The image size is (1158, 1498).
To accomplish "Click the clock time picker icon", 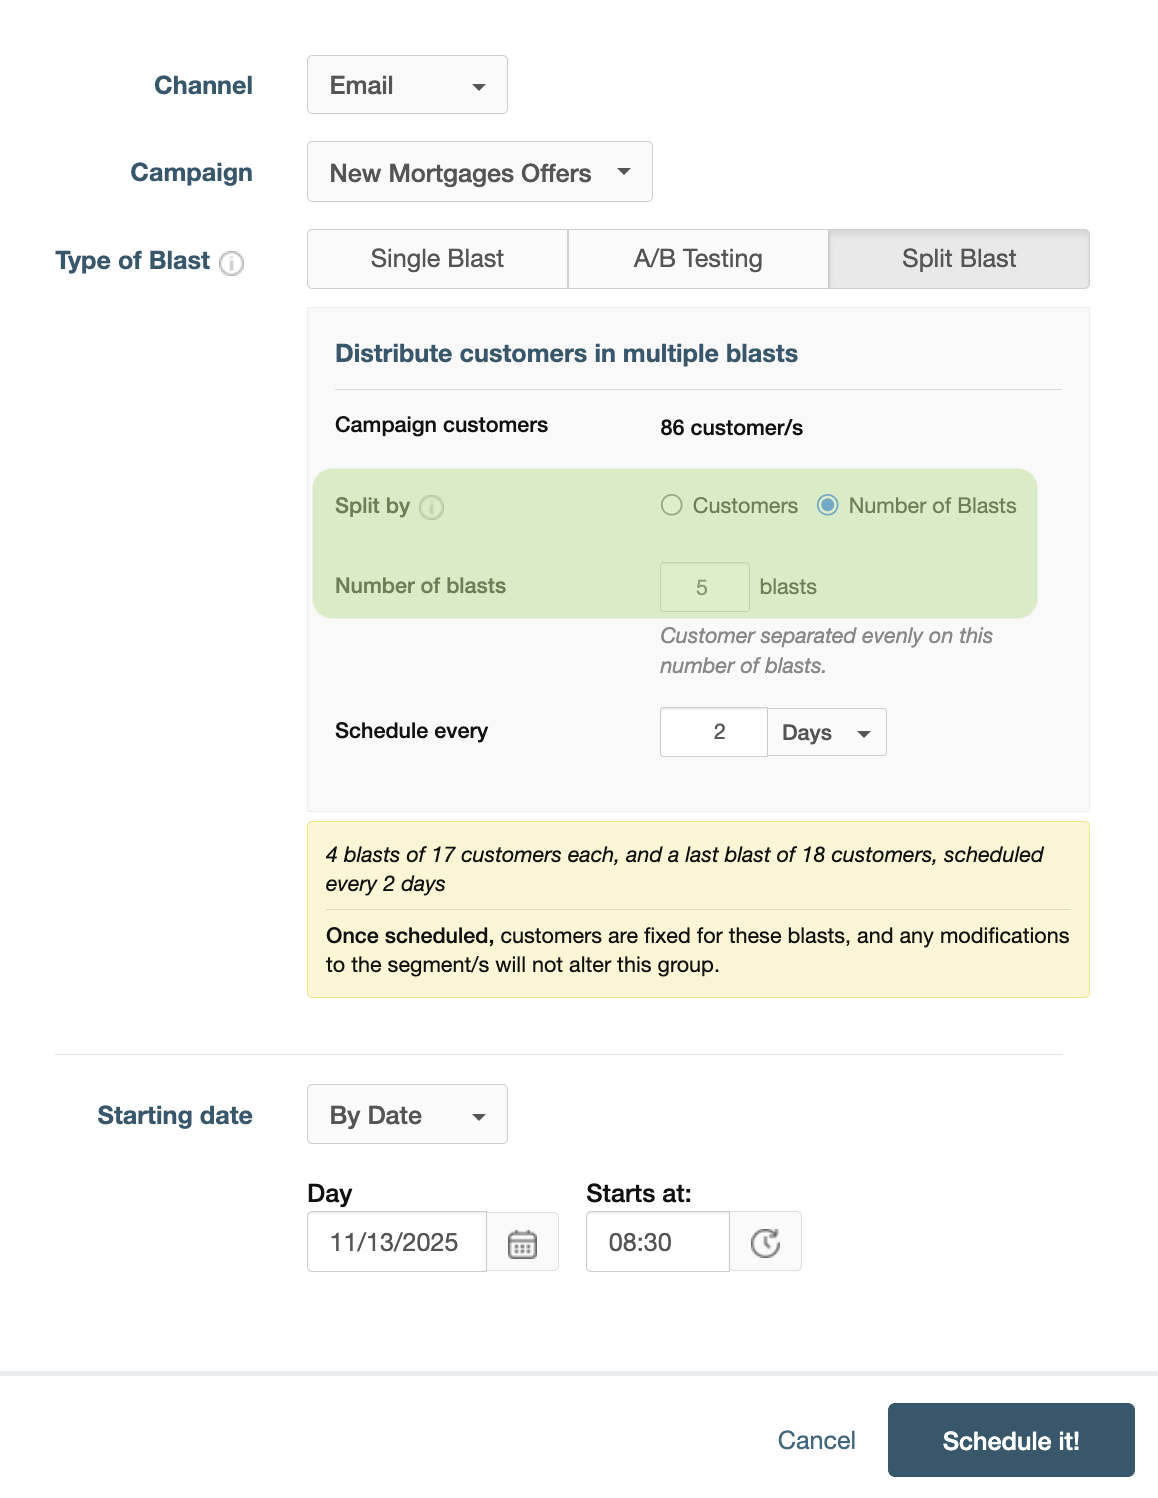I will 765,1243.
